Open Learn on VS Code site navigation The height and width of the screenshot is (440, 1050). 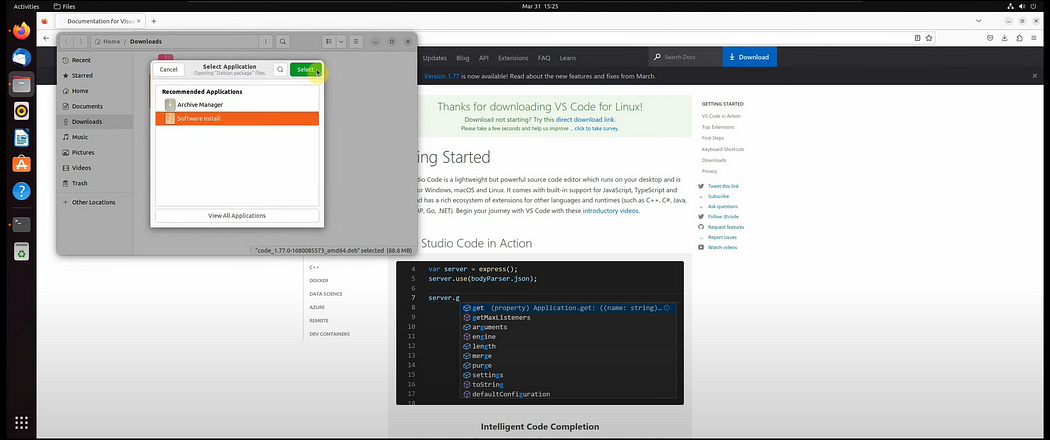pos(568,58)
